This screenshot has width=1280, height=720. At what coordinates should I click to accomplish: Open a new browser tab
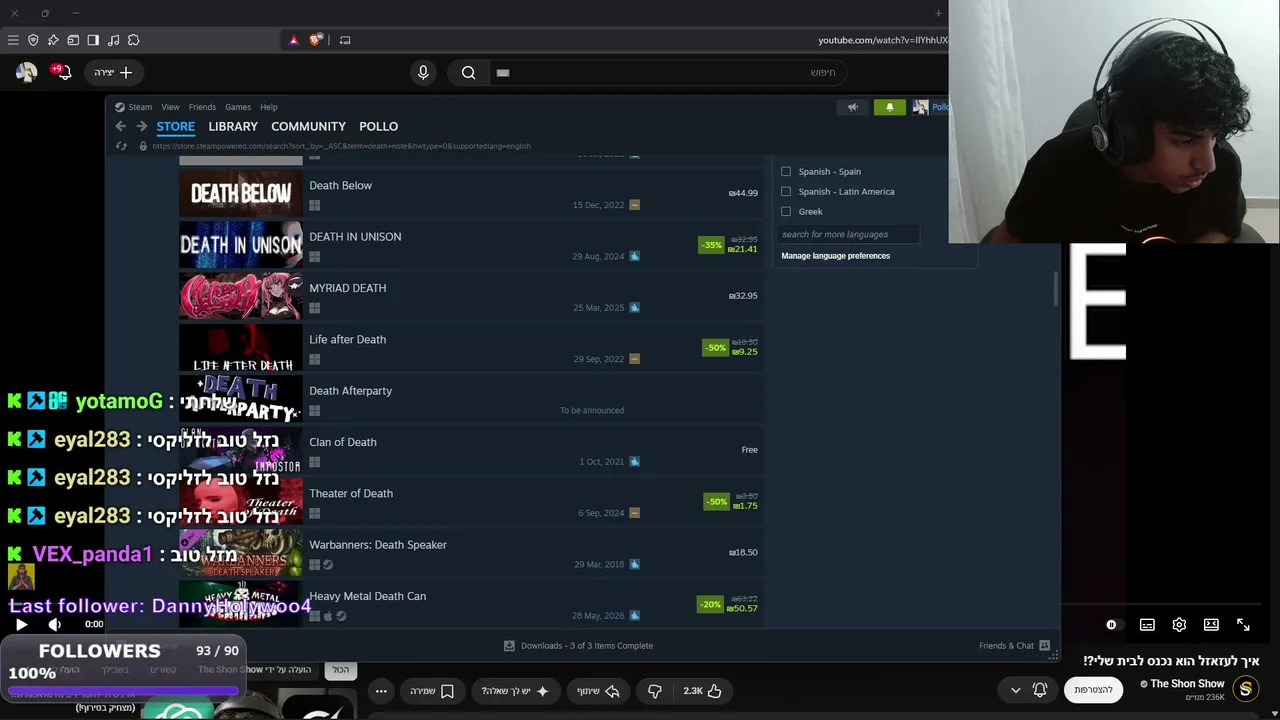pos(938,13)
